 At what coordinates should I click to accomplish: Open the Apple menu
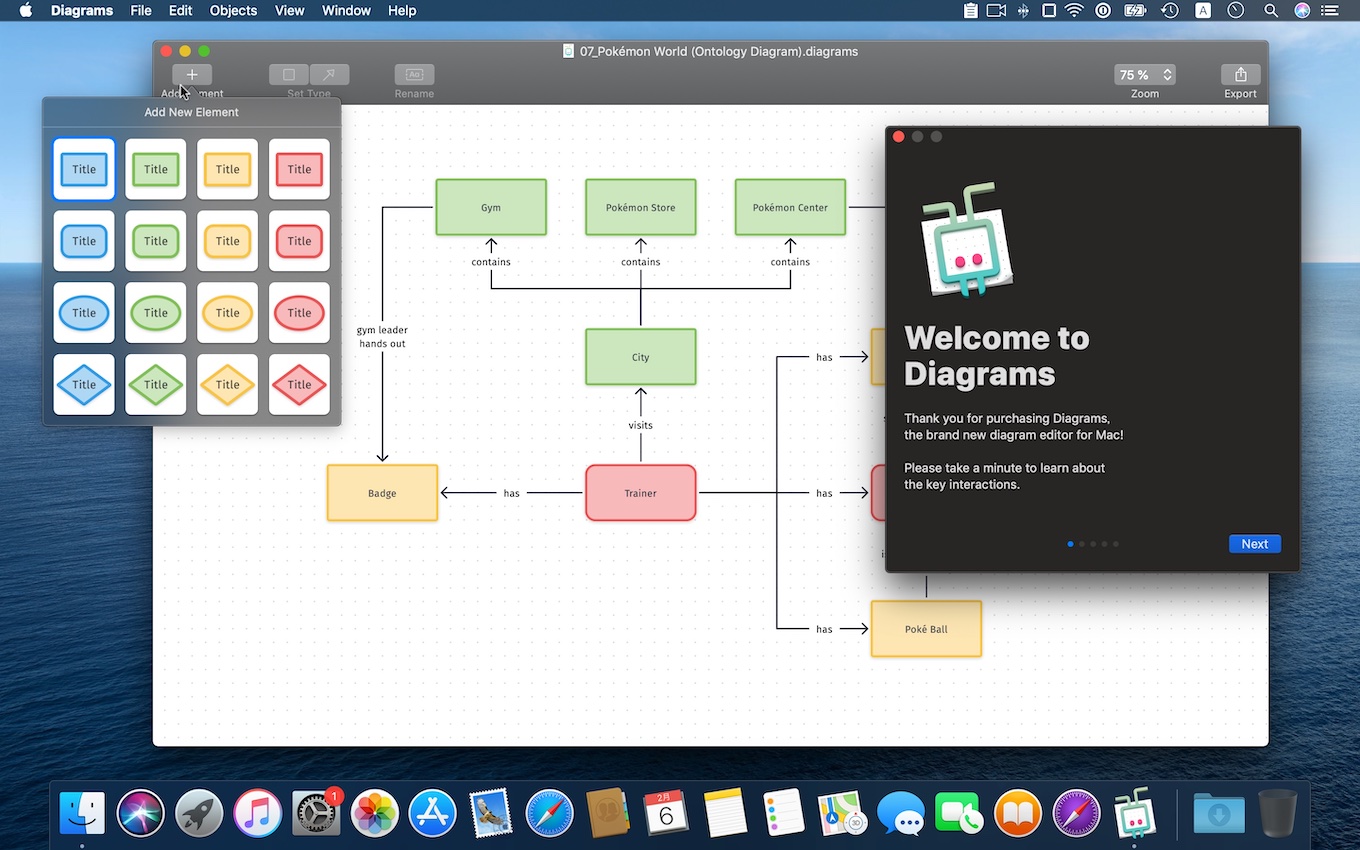tap(26, 10)
